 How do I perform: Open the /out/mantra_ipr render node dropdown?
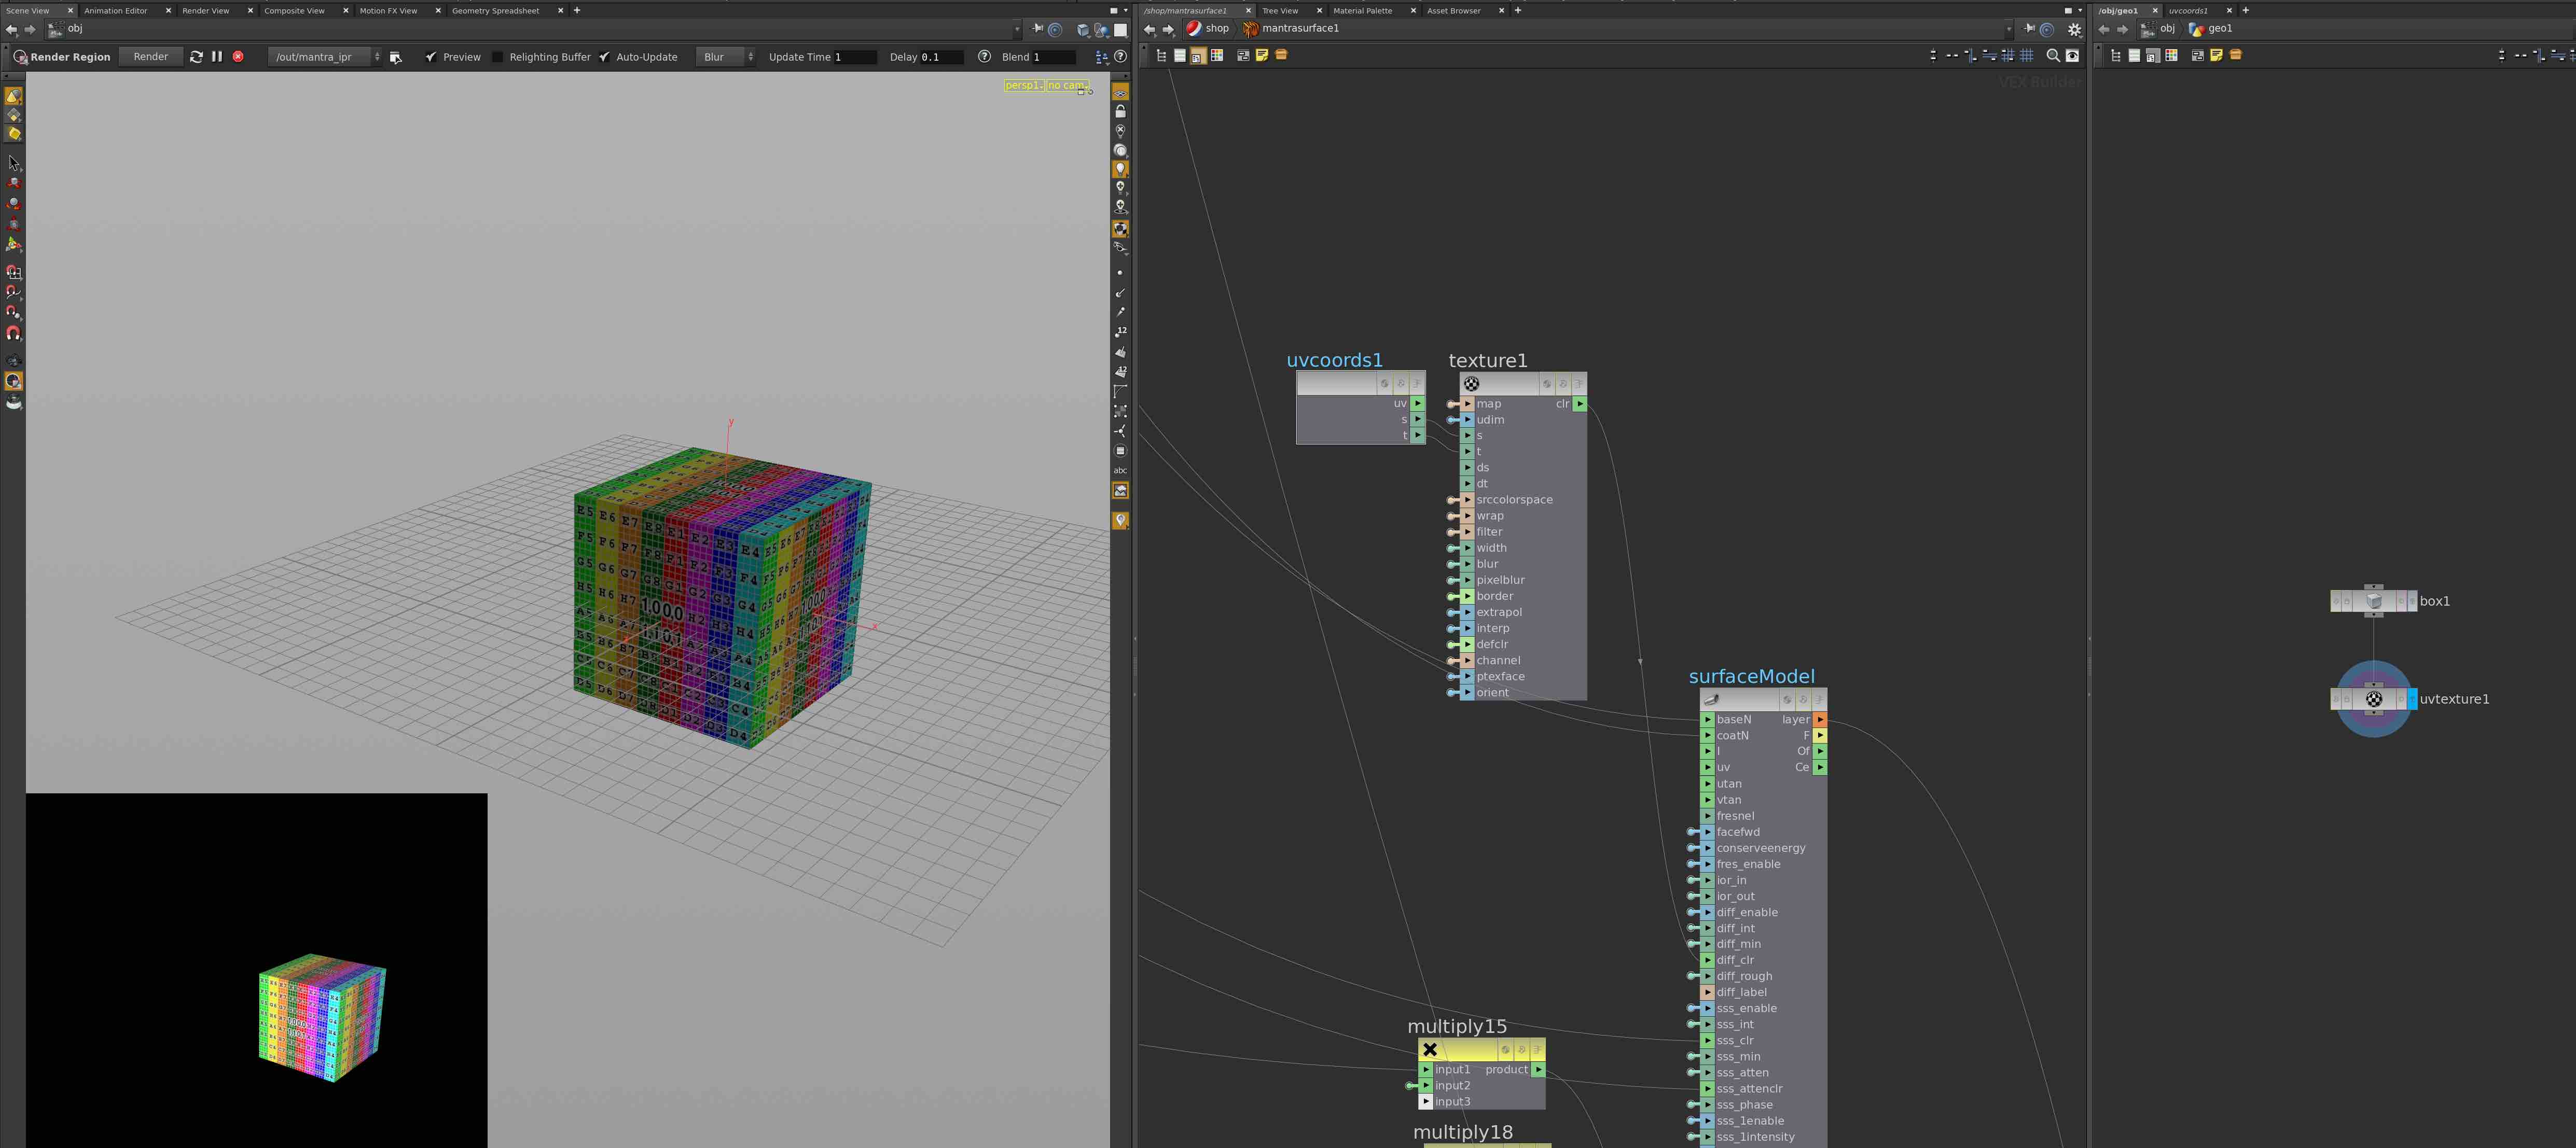325,57
